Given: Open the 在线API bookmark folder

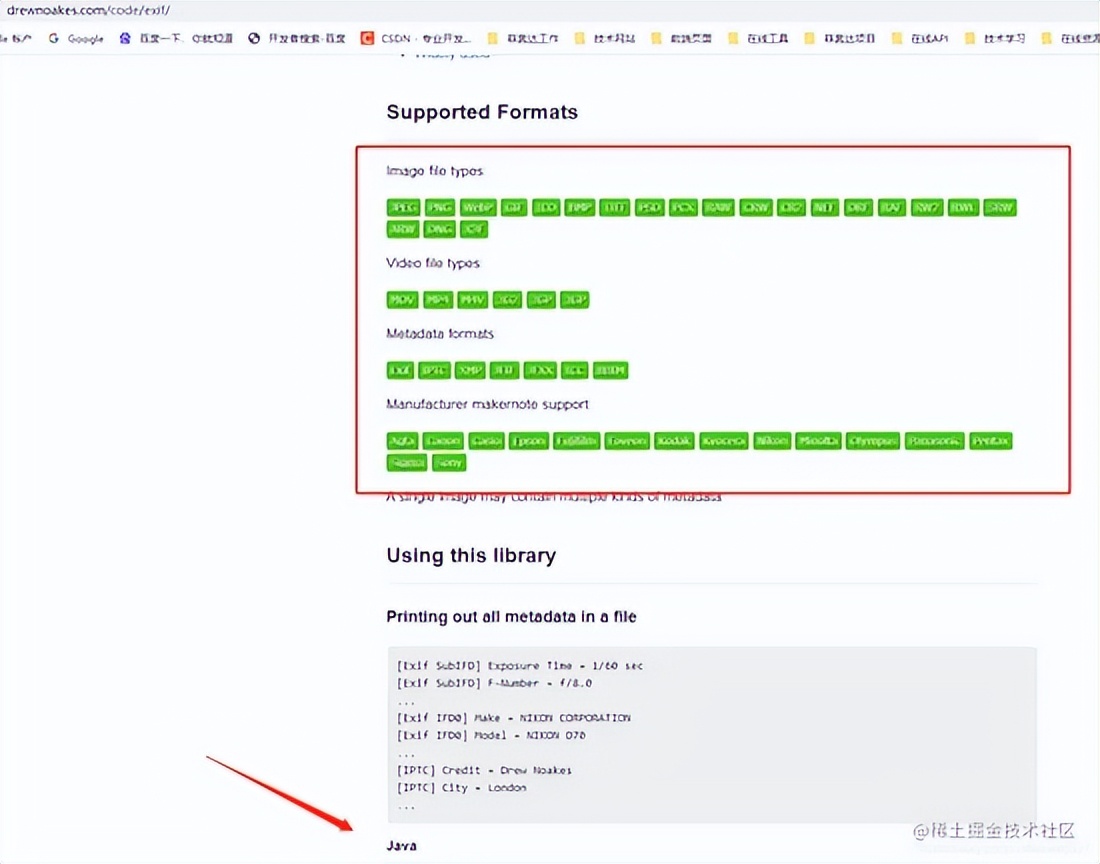Looking at the screenshot, I should pyautogui.click(x=920, y=39).
